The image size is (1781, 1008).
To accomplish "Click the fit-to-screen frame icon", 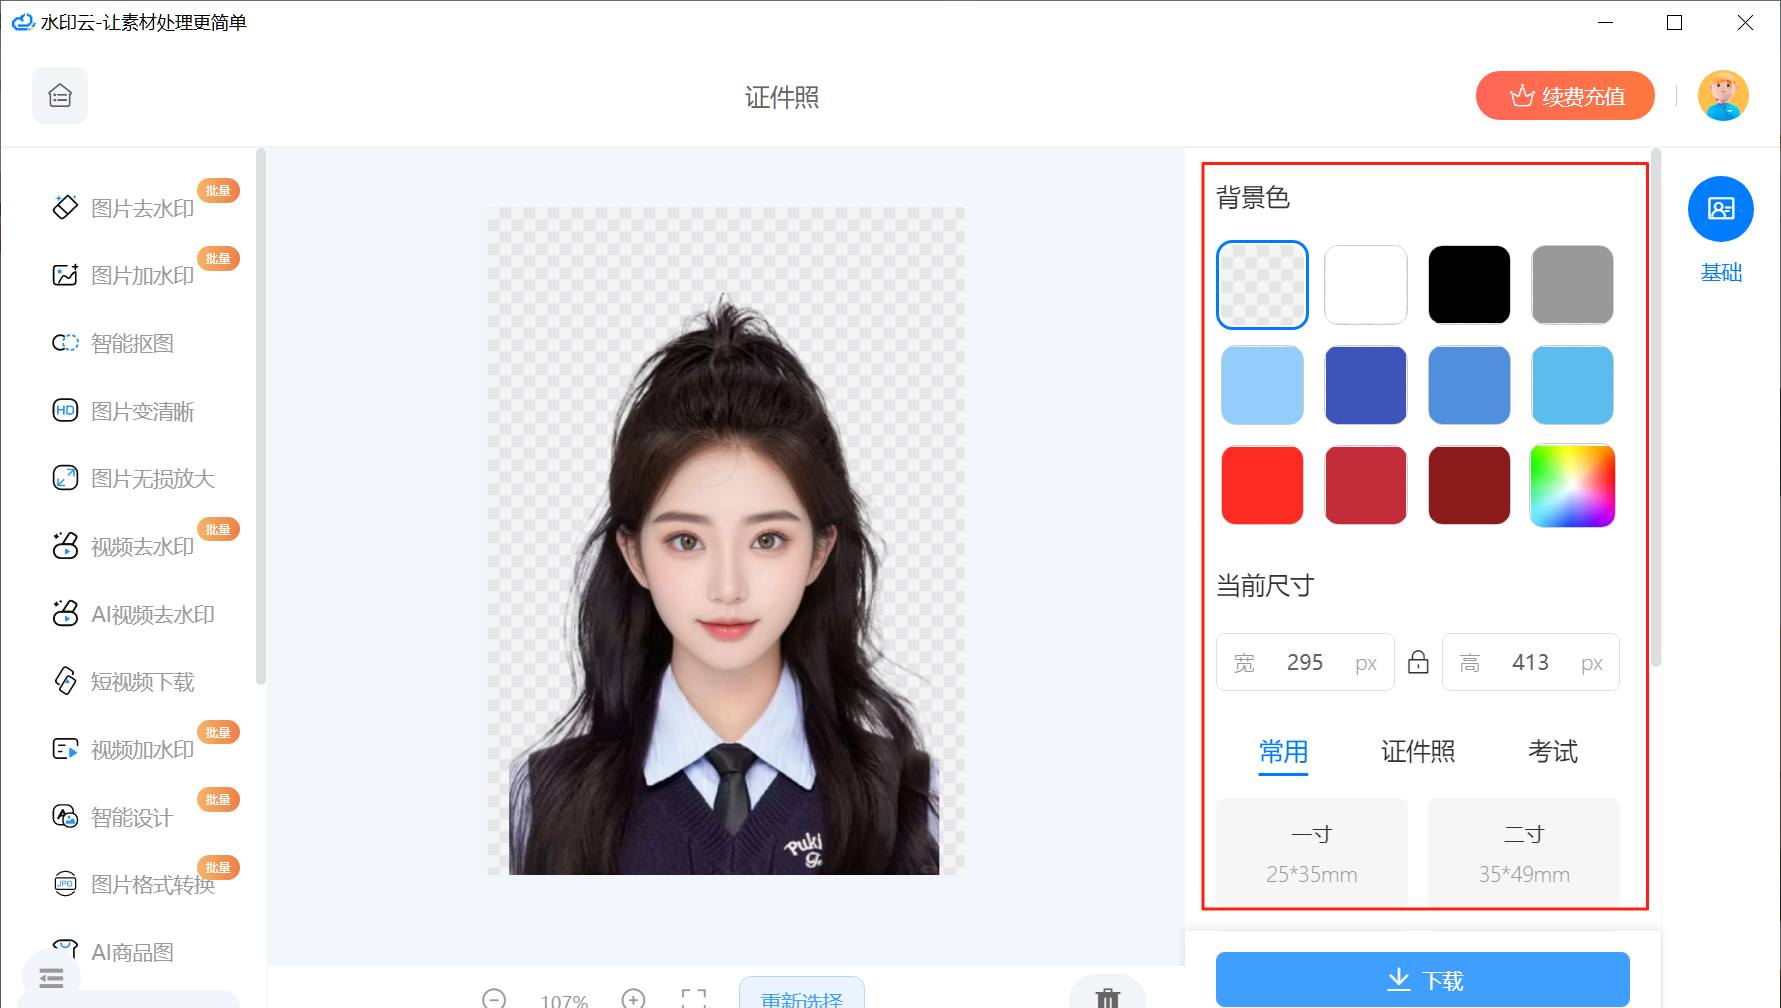I will [x=694, y=998].
